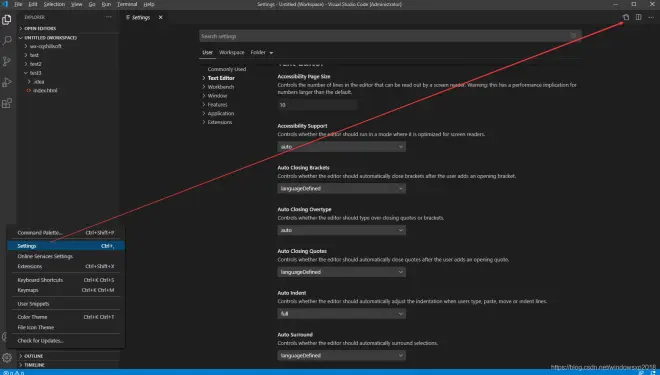Screen dimensions: 660x375
Task: Open the Source Control view
Action: pyautogui.click(x=7, y=61)
